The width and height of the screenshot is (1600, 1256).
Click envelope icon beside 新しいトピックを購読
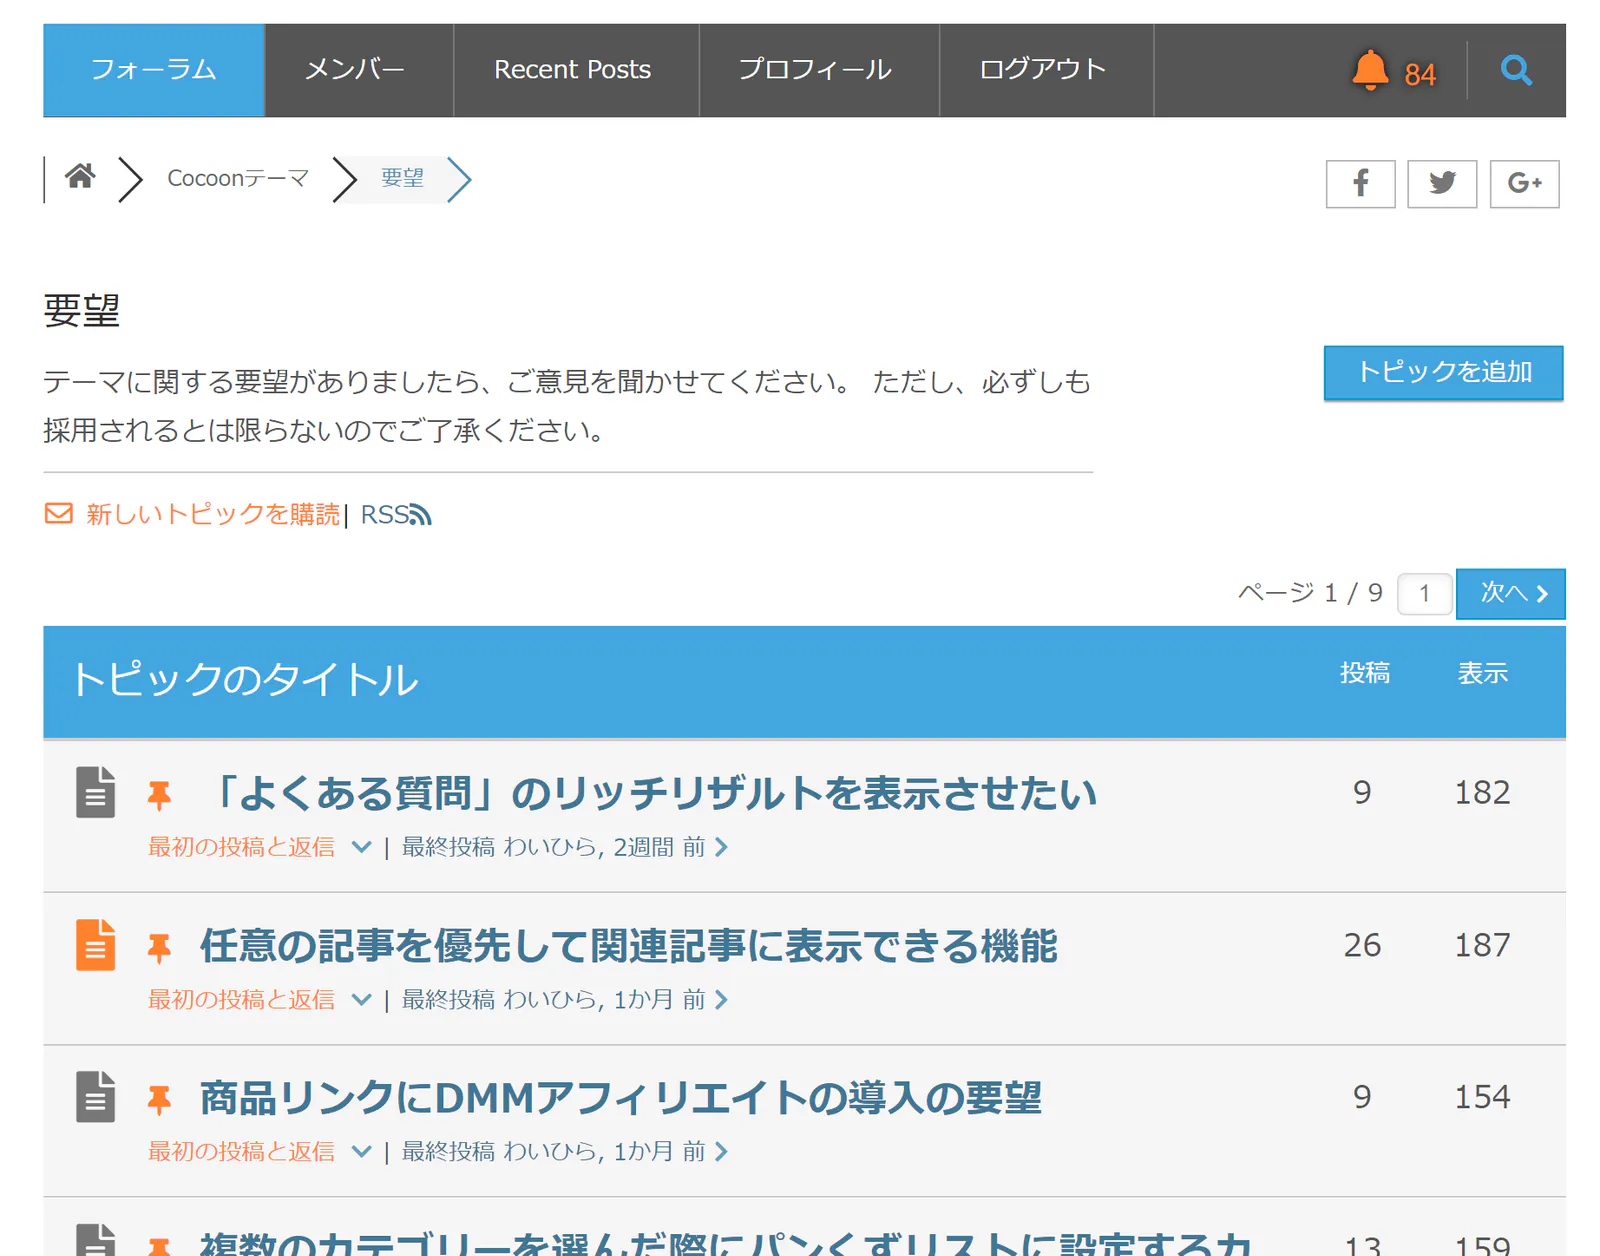(59, 513)
